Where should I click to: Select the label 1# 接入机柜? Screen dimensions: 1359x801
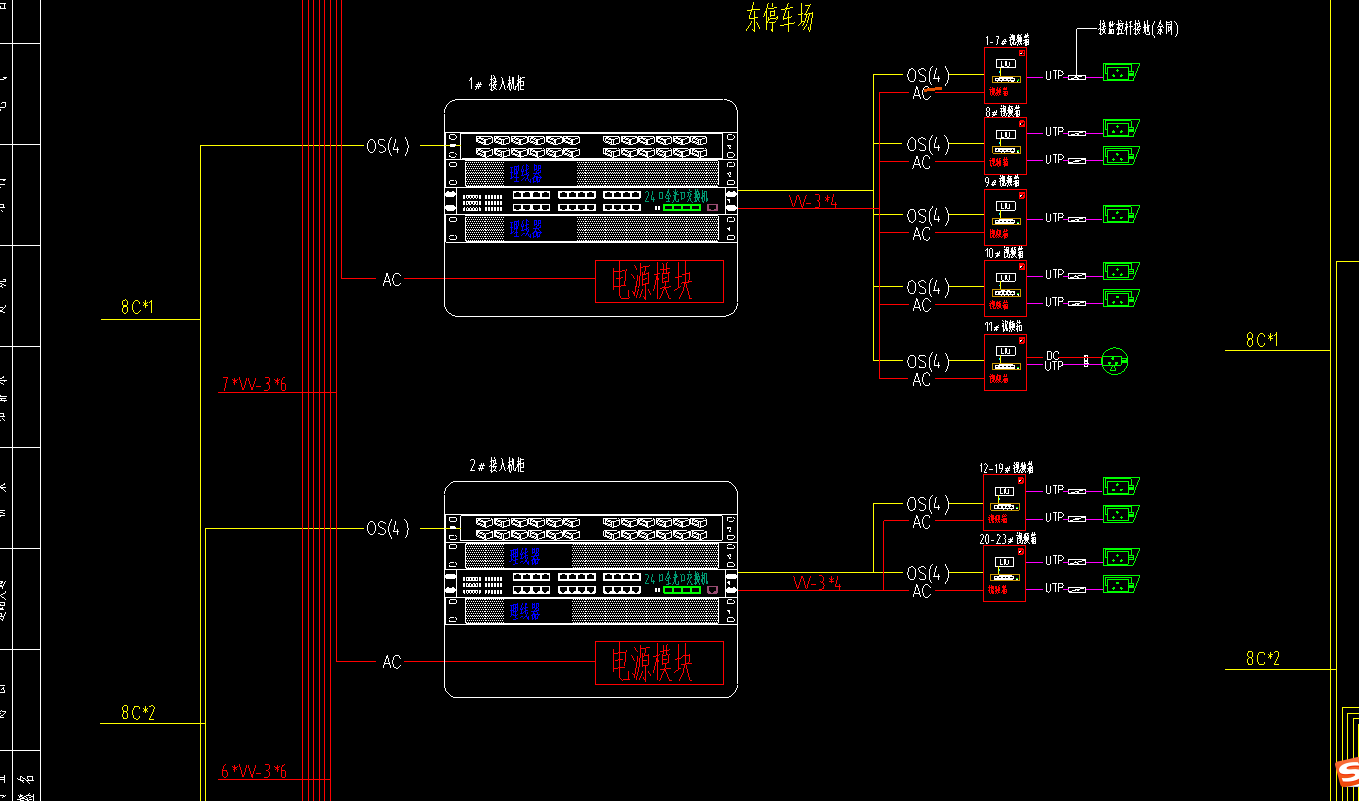(496, 84)
